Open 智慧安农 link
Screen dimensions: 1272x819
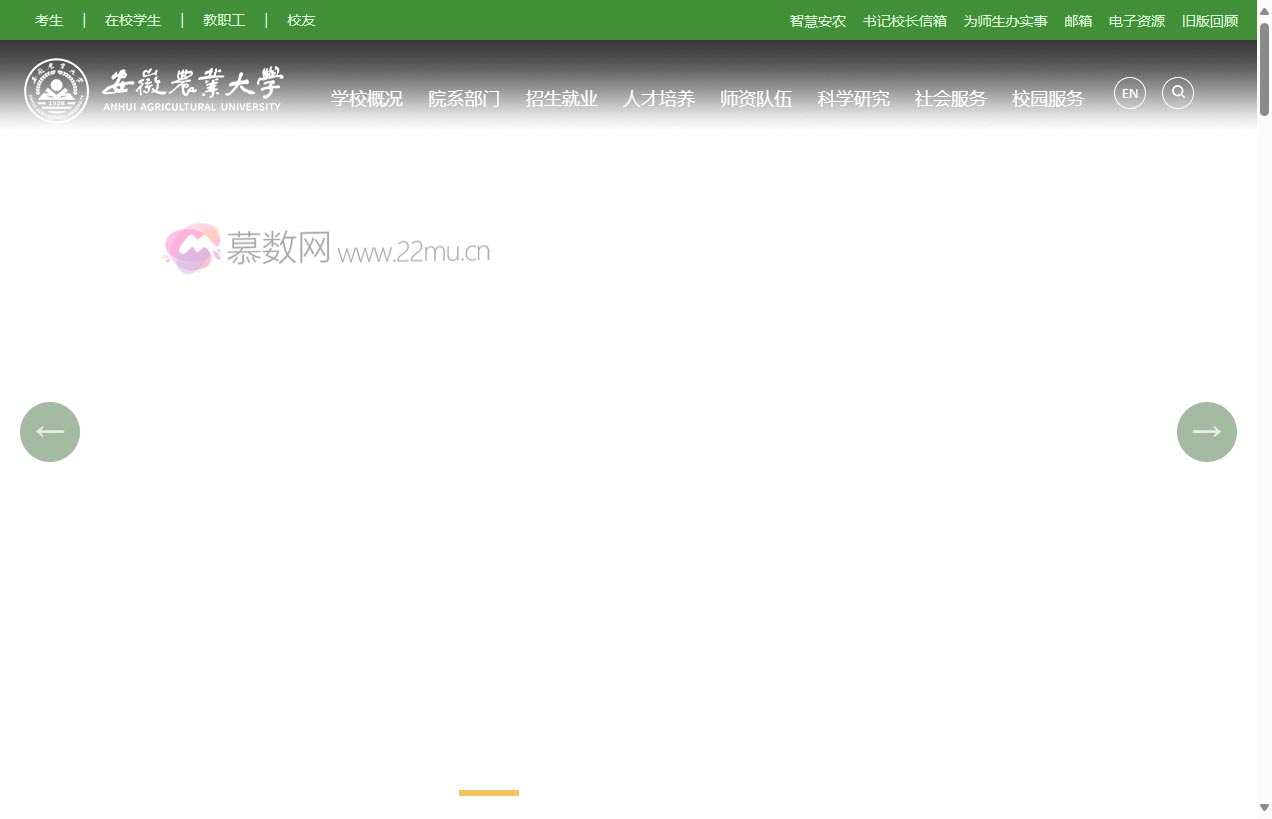tap(817, 21)
